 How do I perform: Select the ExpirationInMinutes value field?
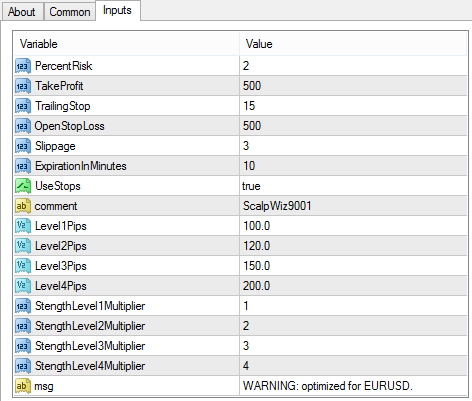(x=353, y=166)
